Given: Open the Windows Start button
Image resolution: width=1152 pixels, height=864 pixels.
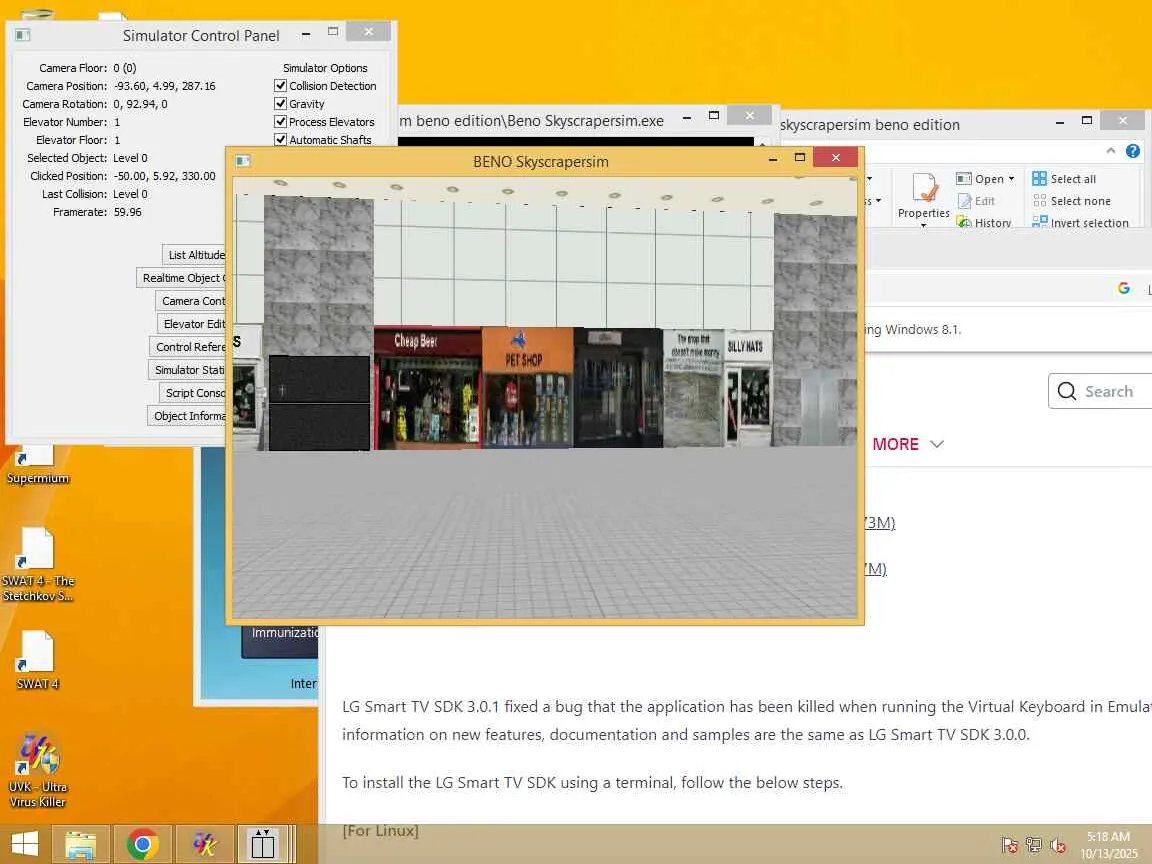Looking at the screenshot, I should (x=25, y=843).
